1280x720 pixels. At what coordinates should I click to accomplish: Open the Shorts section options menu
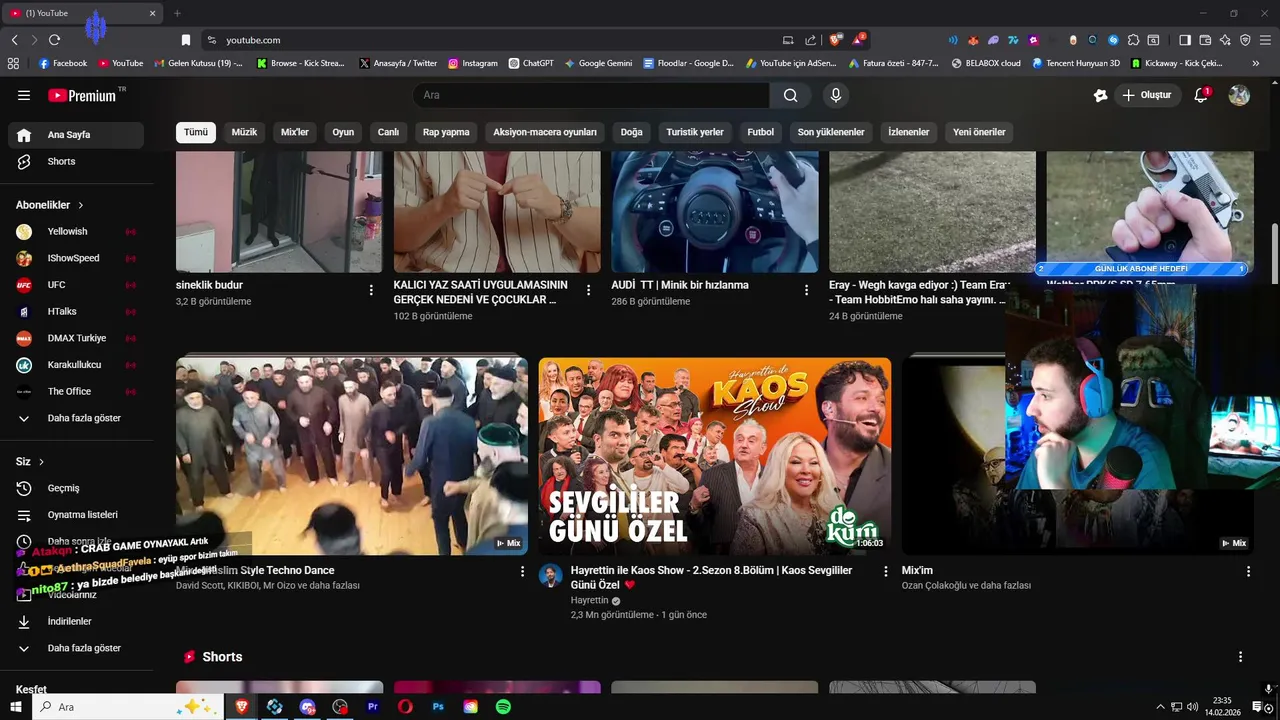tap(1240, 657)
